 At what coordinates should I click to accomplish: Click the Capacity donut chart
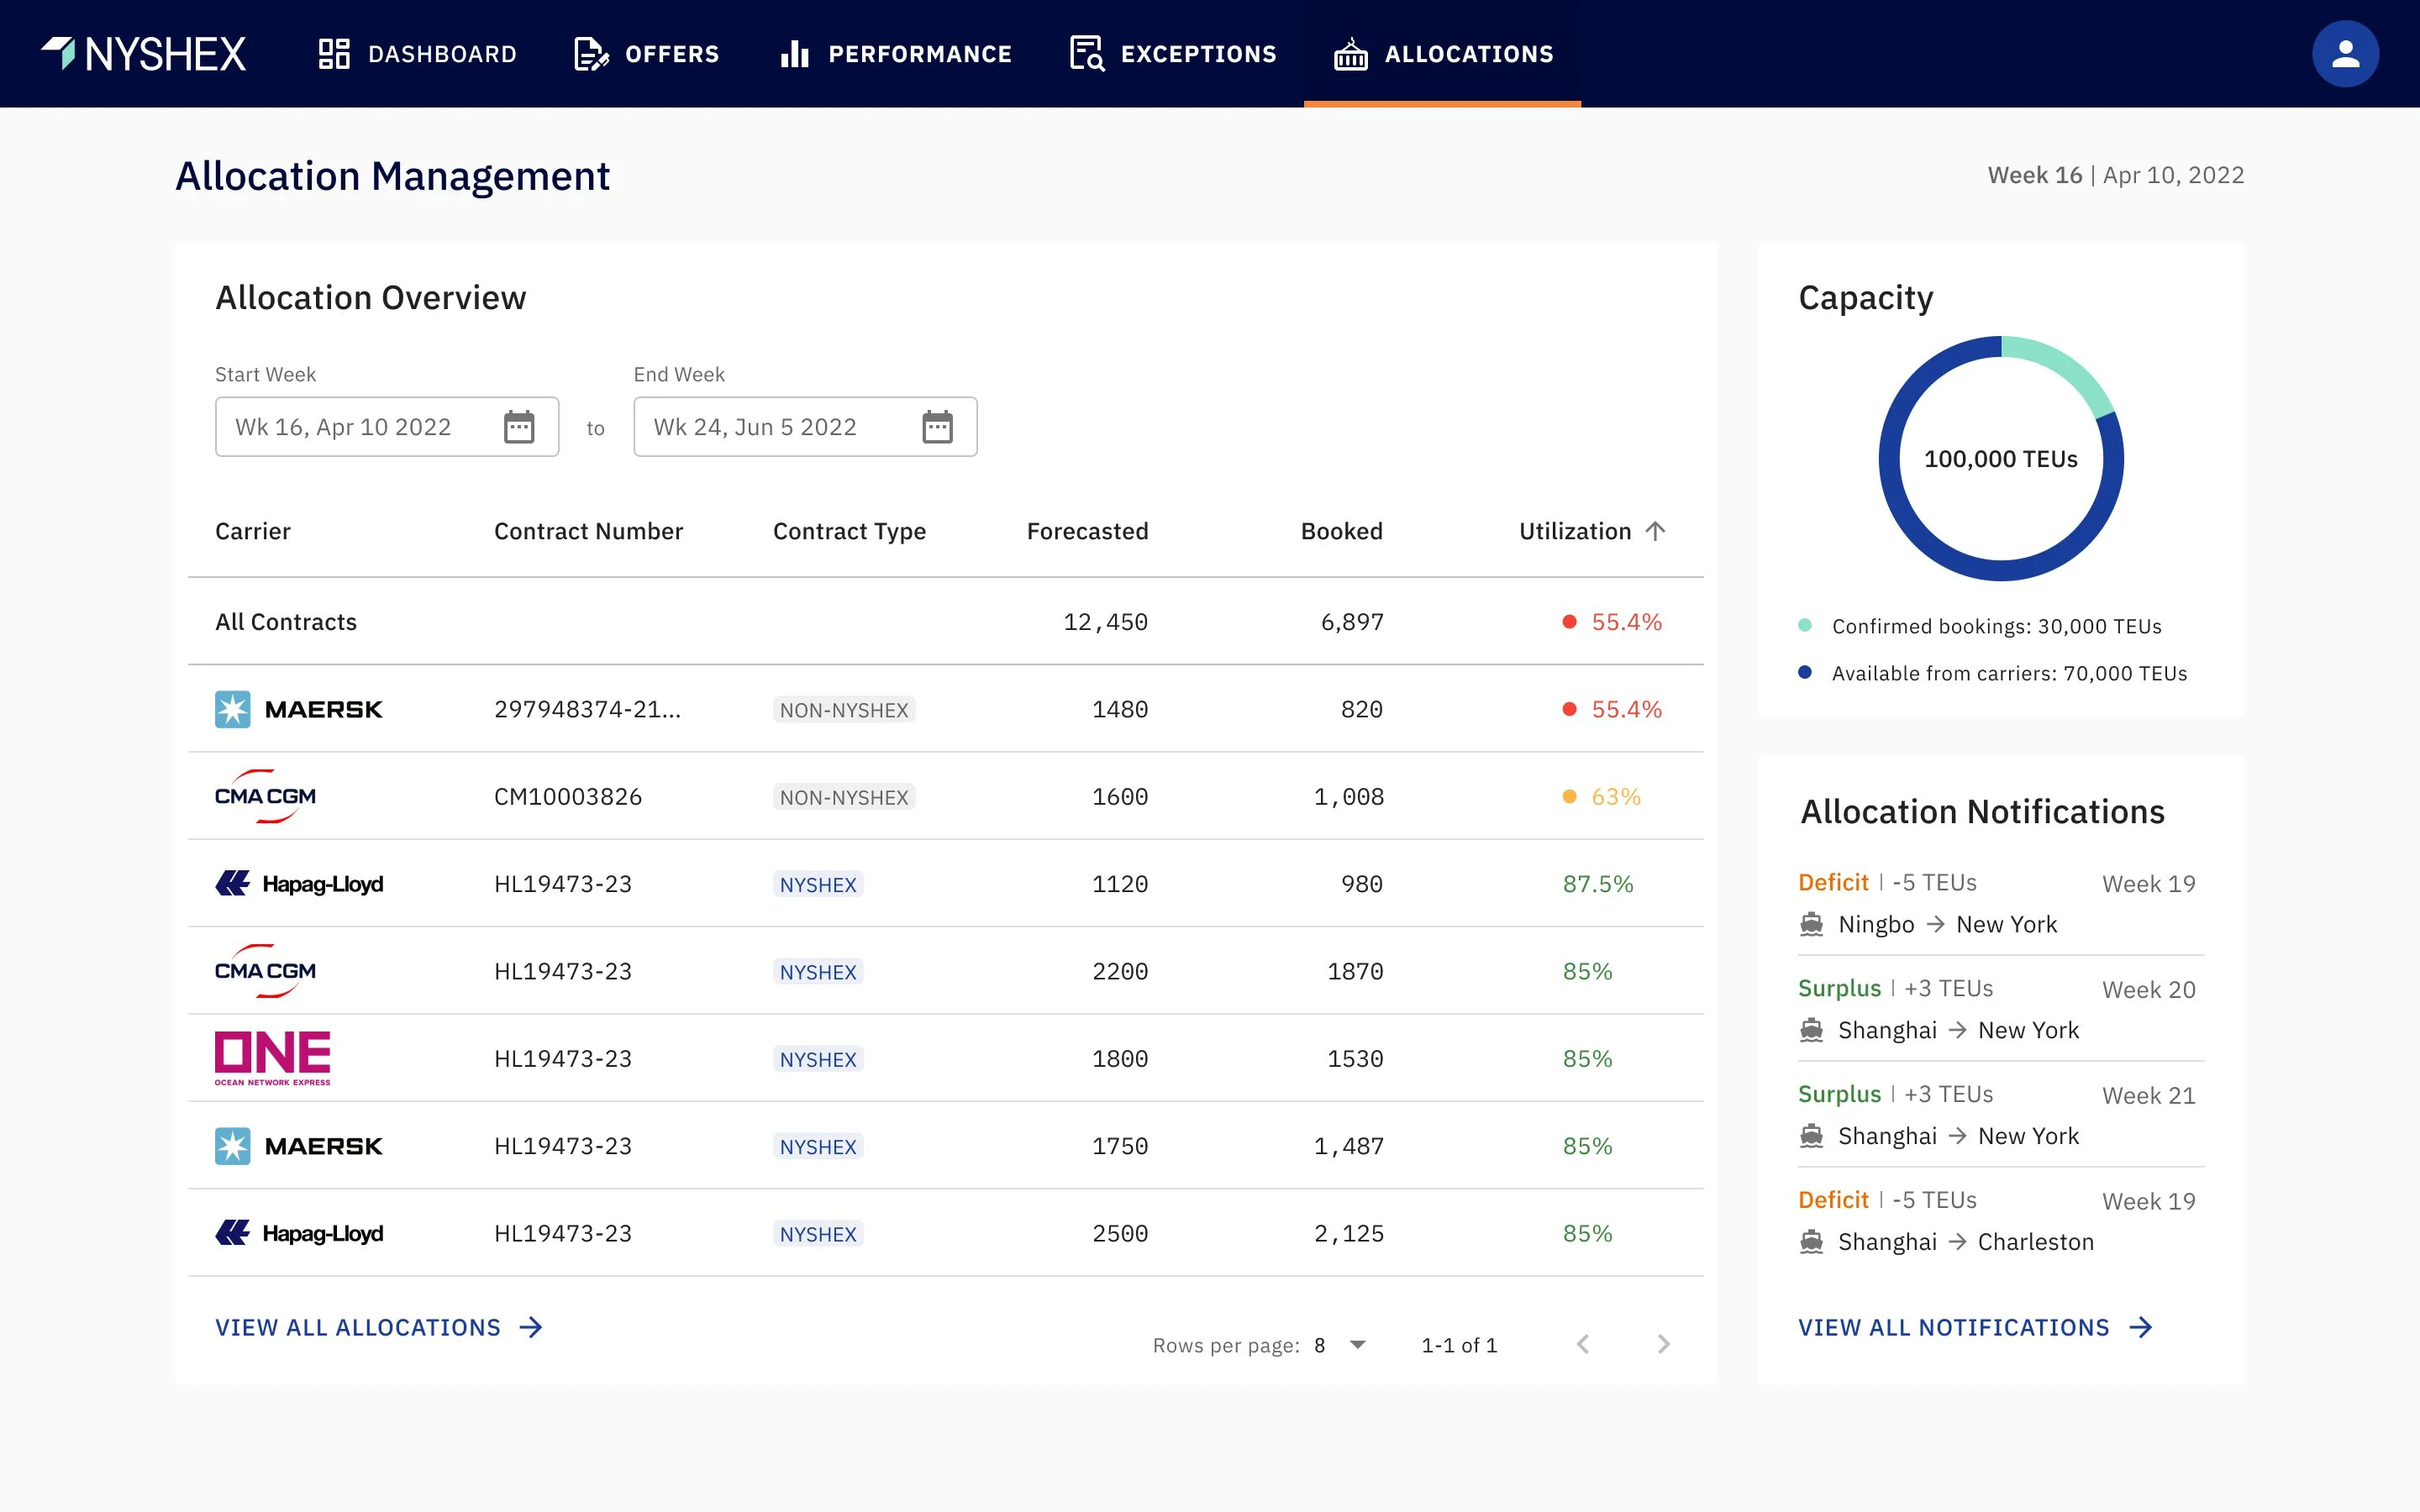tap(2001, 458)
